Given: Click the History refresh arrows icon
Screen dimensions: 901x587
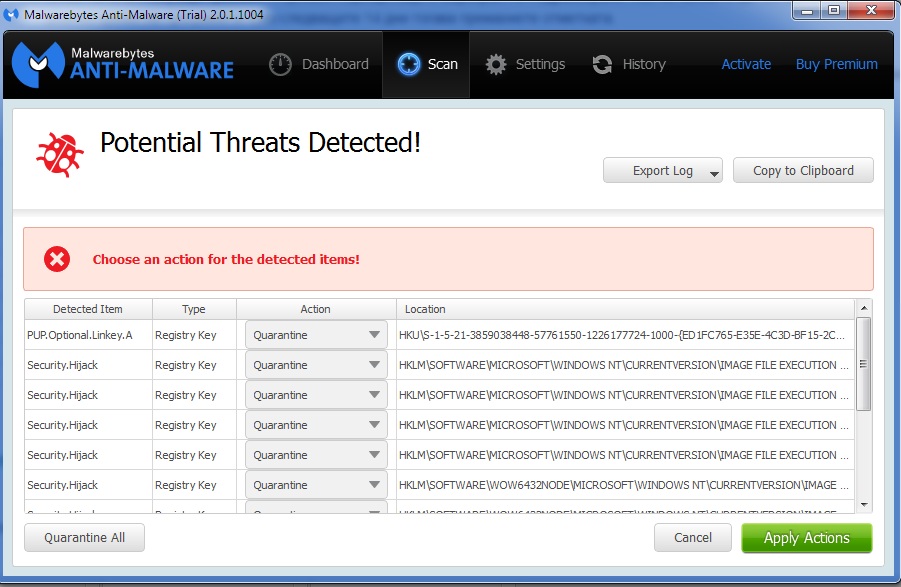Looking at the screenshot, I should click(x=602, y=64).
